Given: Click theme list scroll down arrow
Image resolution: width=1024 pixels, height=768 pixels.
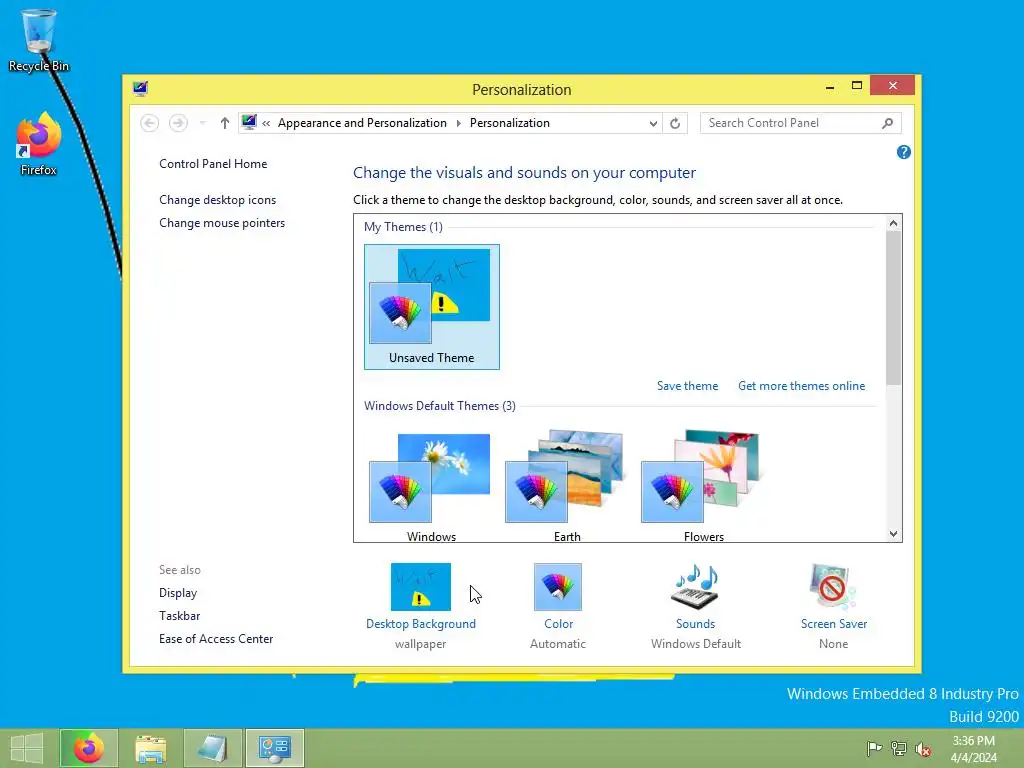Looking at the screenshot, I should click(893, 534).
